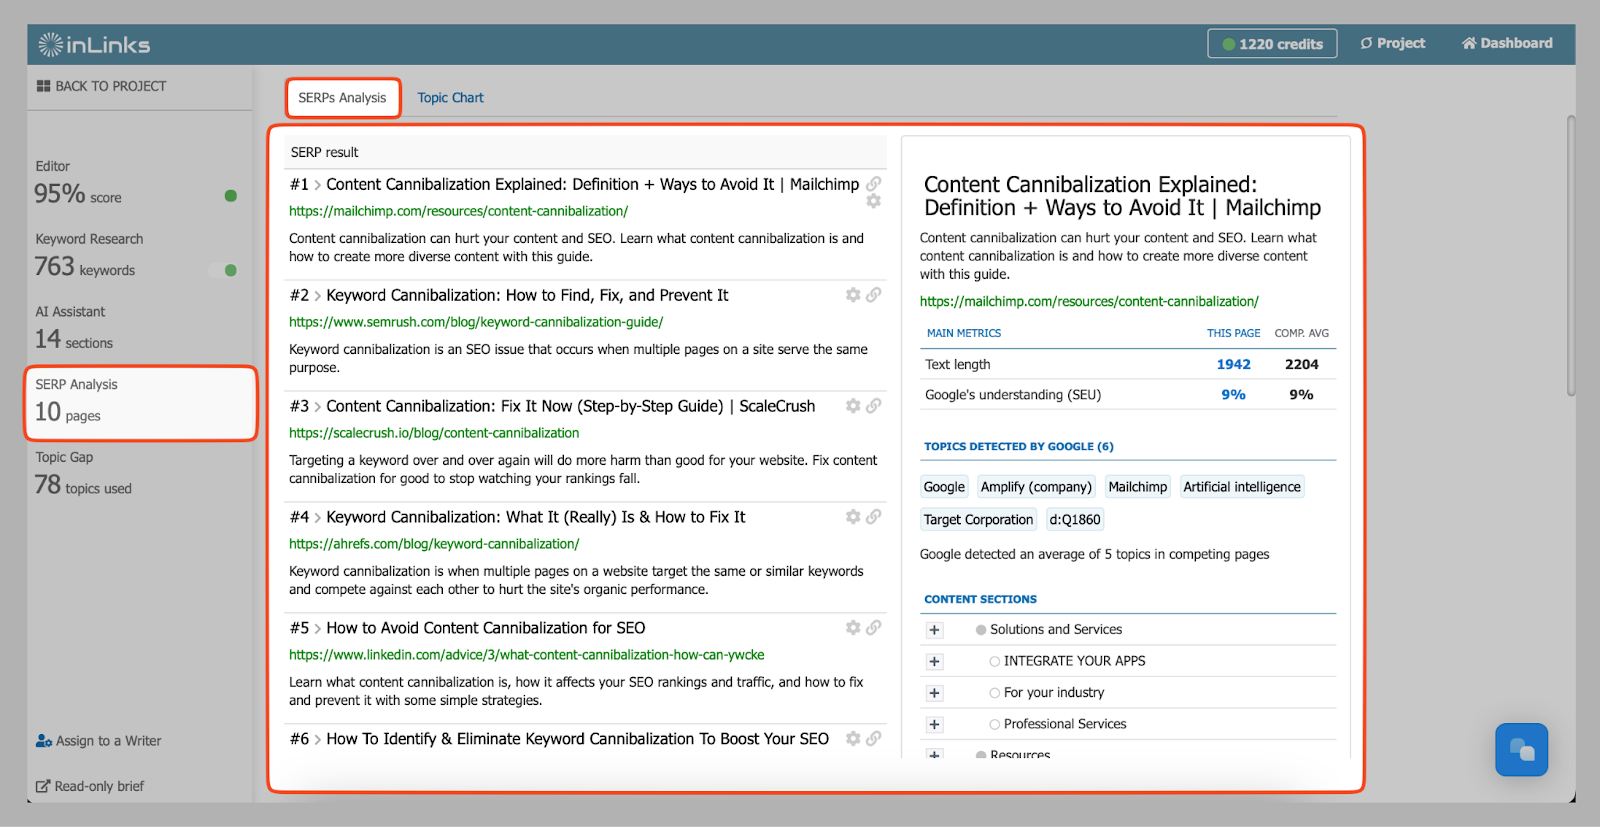This screenshot has height=827, width=1600.
Task: Click the Dashboard home icon
Action: (1469, 43)
